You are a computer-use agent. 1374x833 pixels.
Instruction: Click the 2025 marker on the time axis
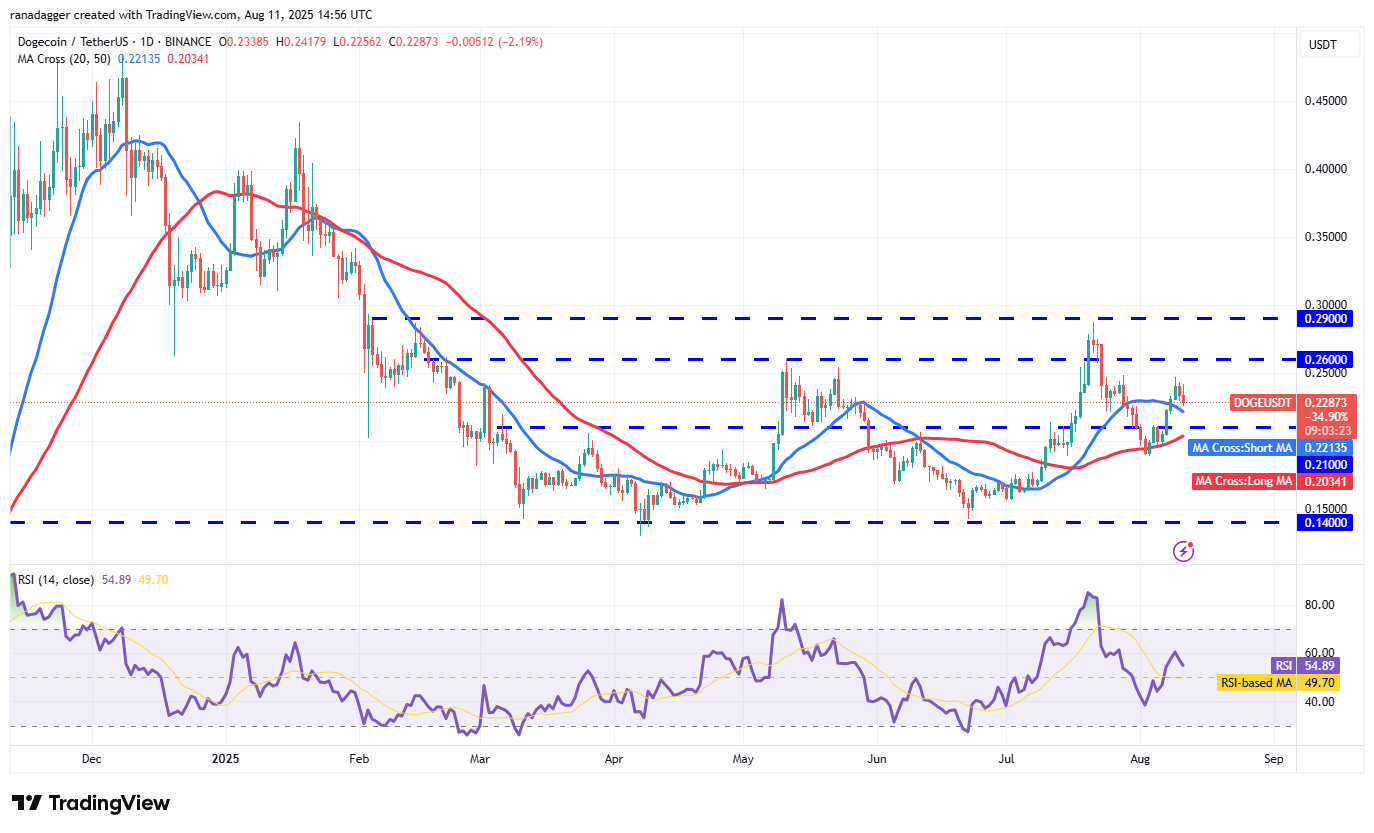pos(225,759)
